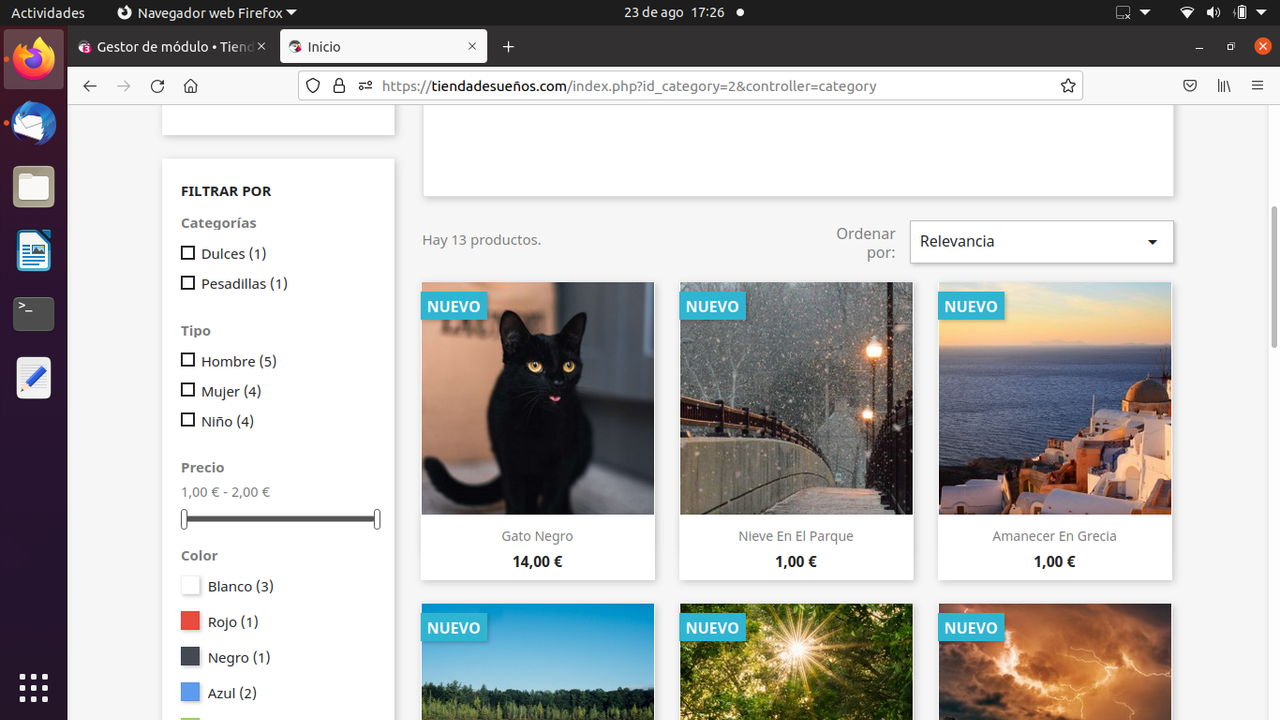Open Firefox from the Ubuntu dock

point(34,59)
